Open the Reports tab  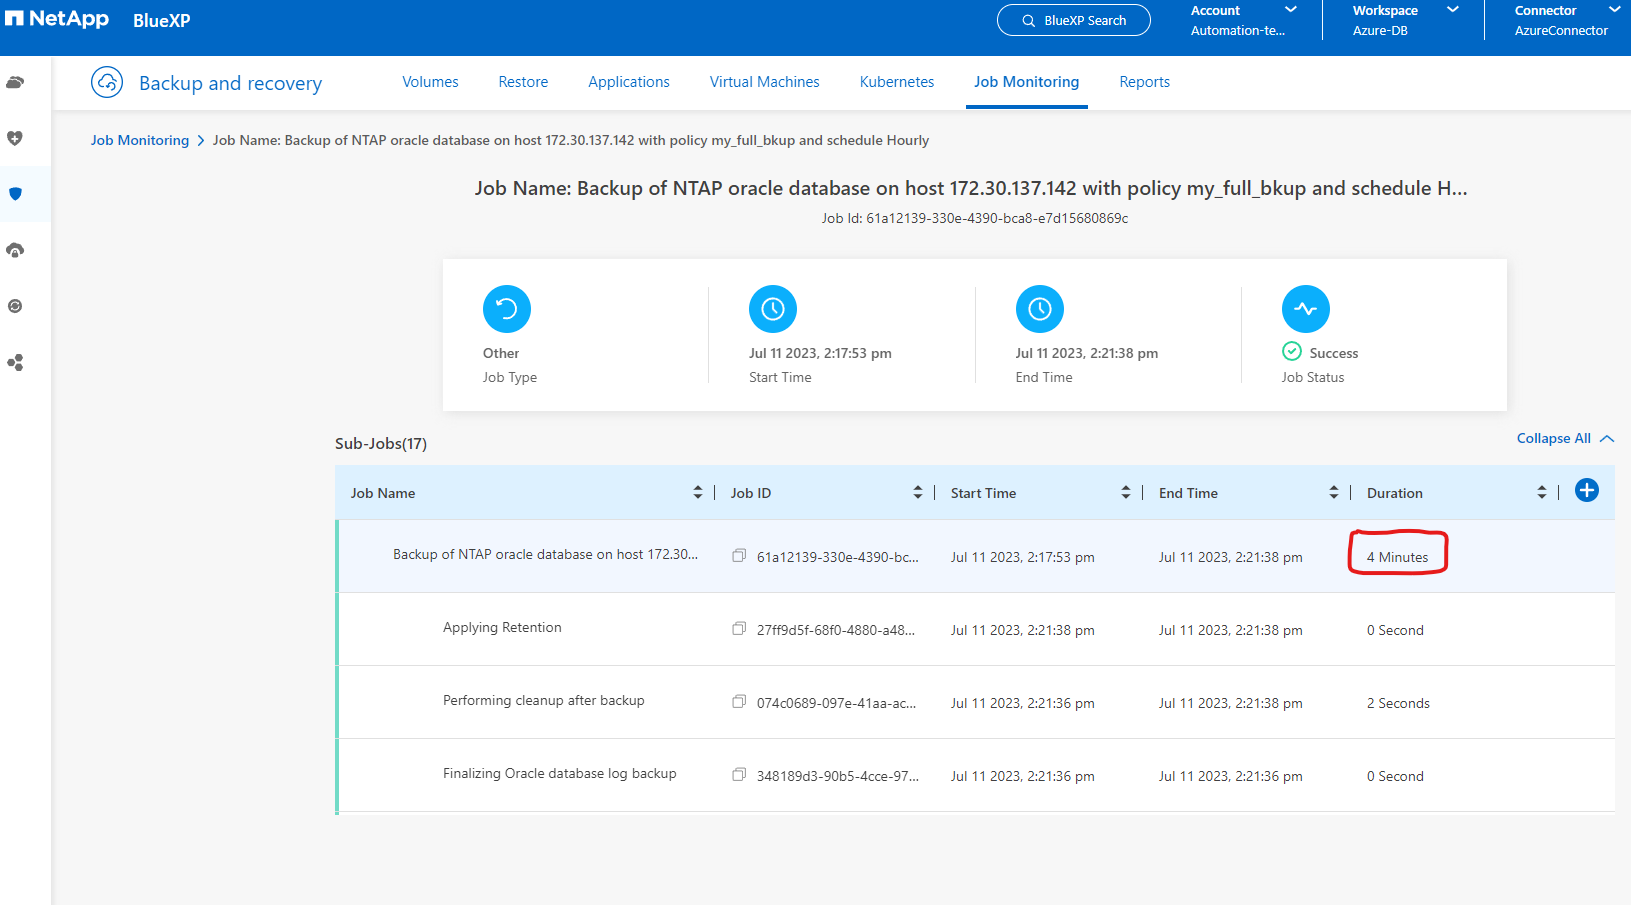(x=1144, y=82)
